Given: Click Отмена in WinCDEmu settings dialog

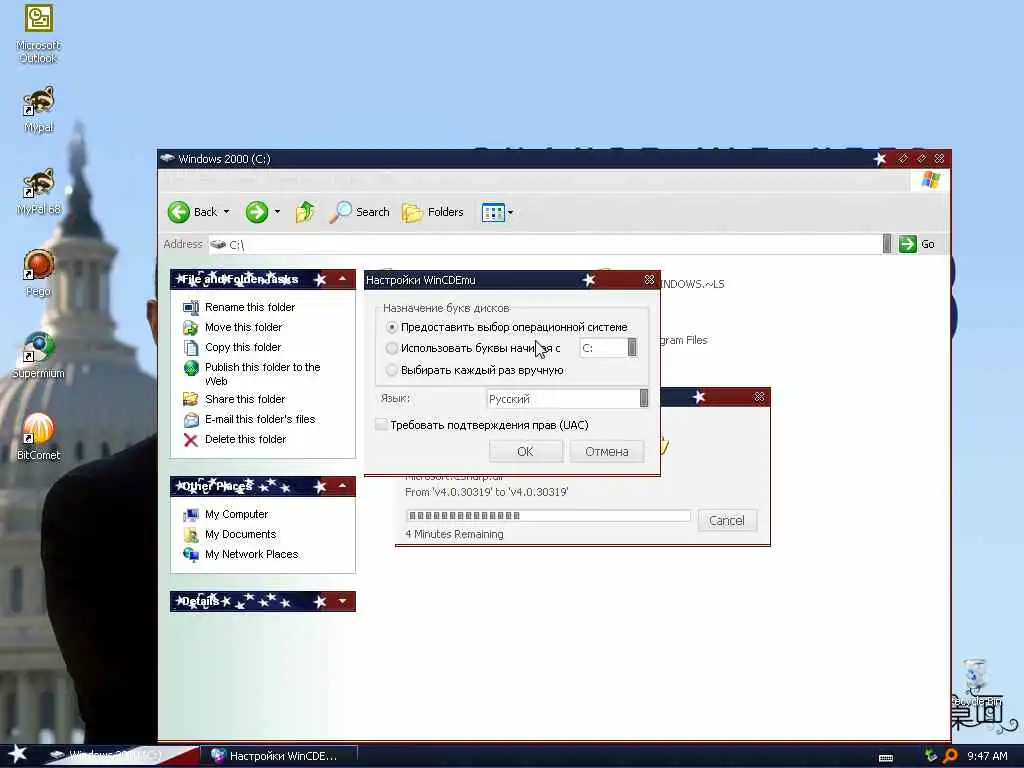Looking at the screenshot, I should [607, 452].
